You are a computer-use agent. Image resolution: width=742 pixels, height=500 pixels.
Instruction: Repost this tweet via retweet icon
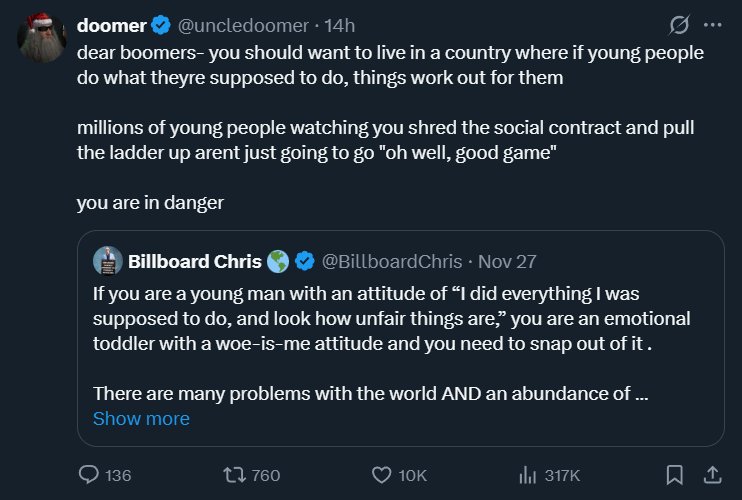click(233, 474)
